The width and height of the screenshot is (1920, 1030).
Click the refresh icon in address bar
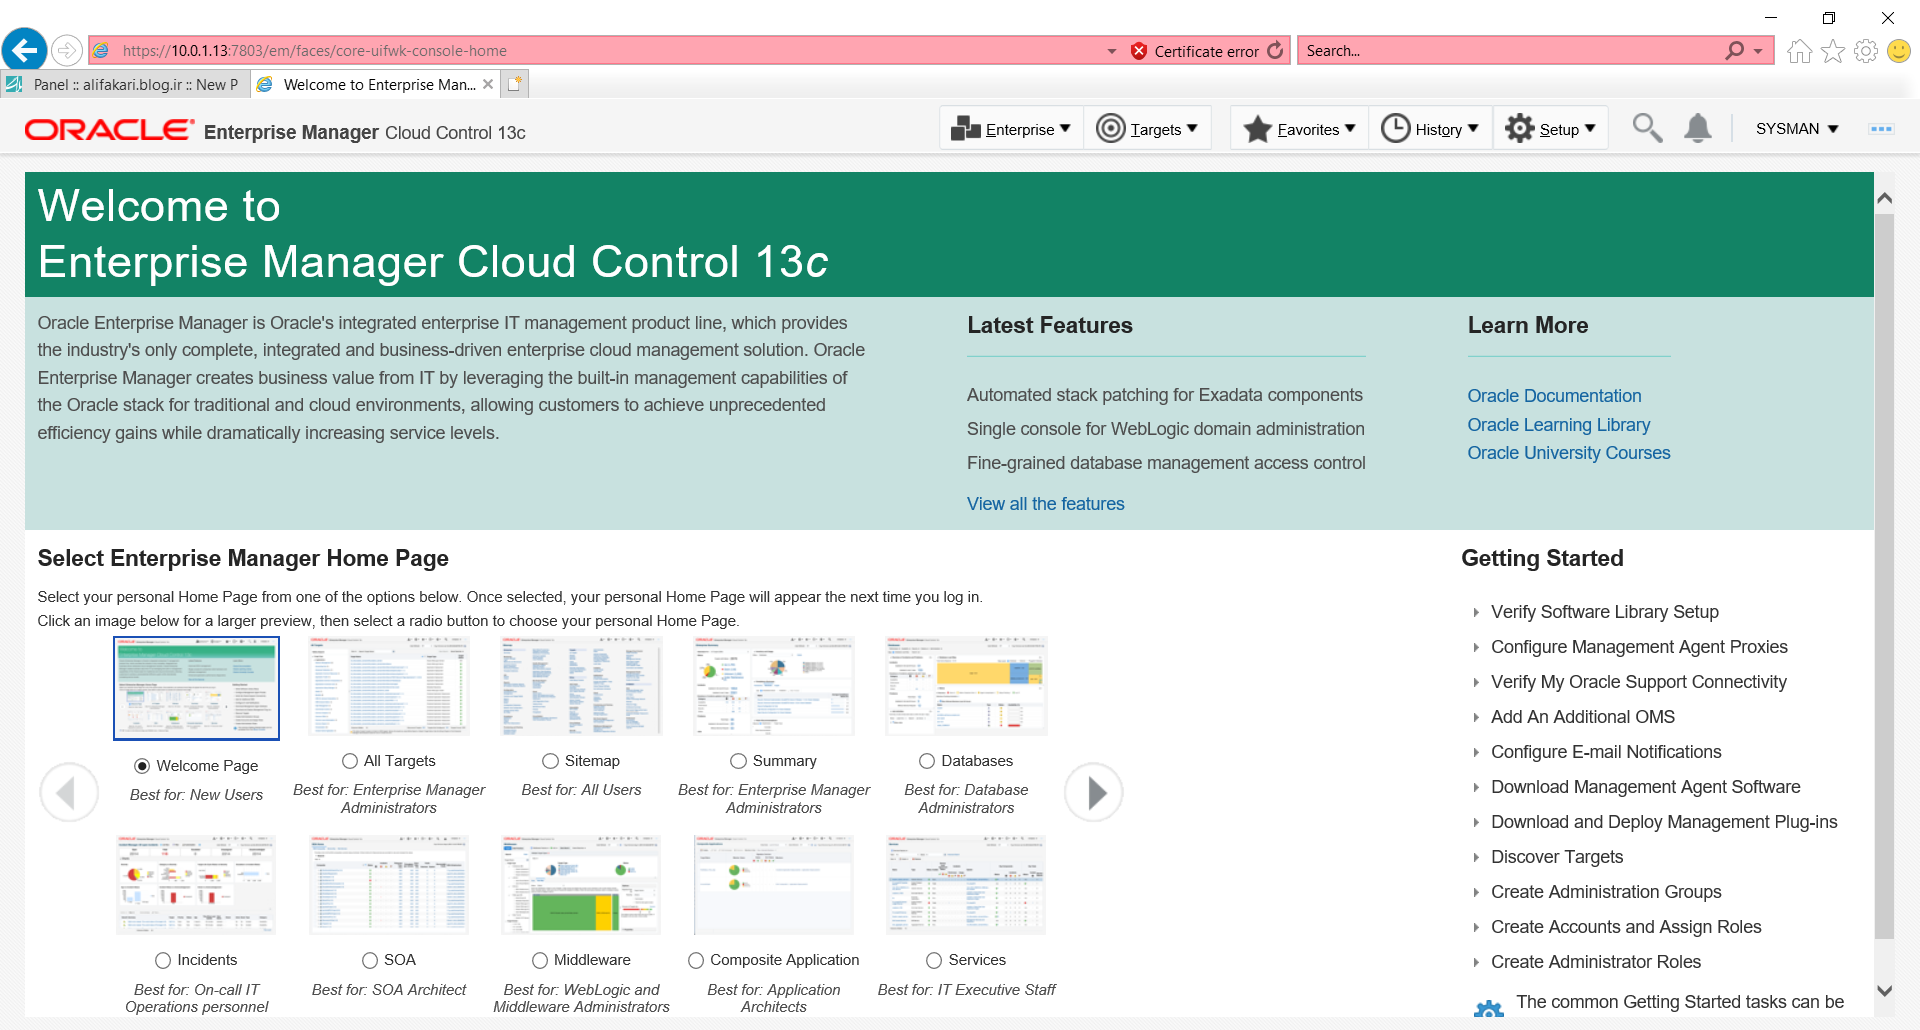(1275, 50)
